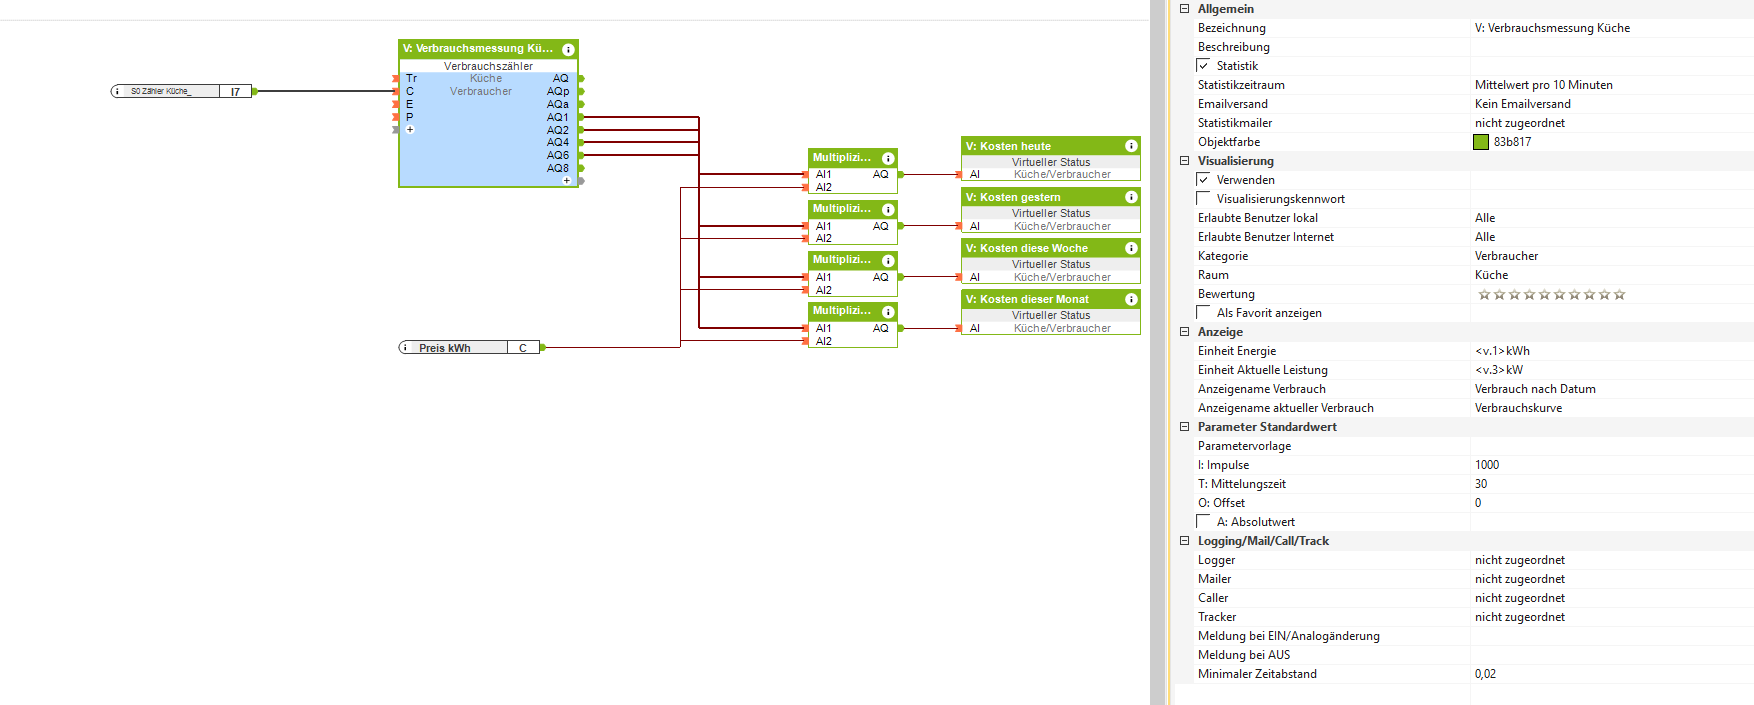Click Erlaubte Benutzer Internet value Alle

pyautogui.click(x=1612, y=237)
